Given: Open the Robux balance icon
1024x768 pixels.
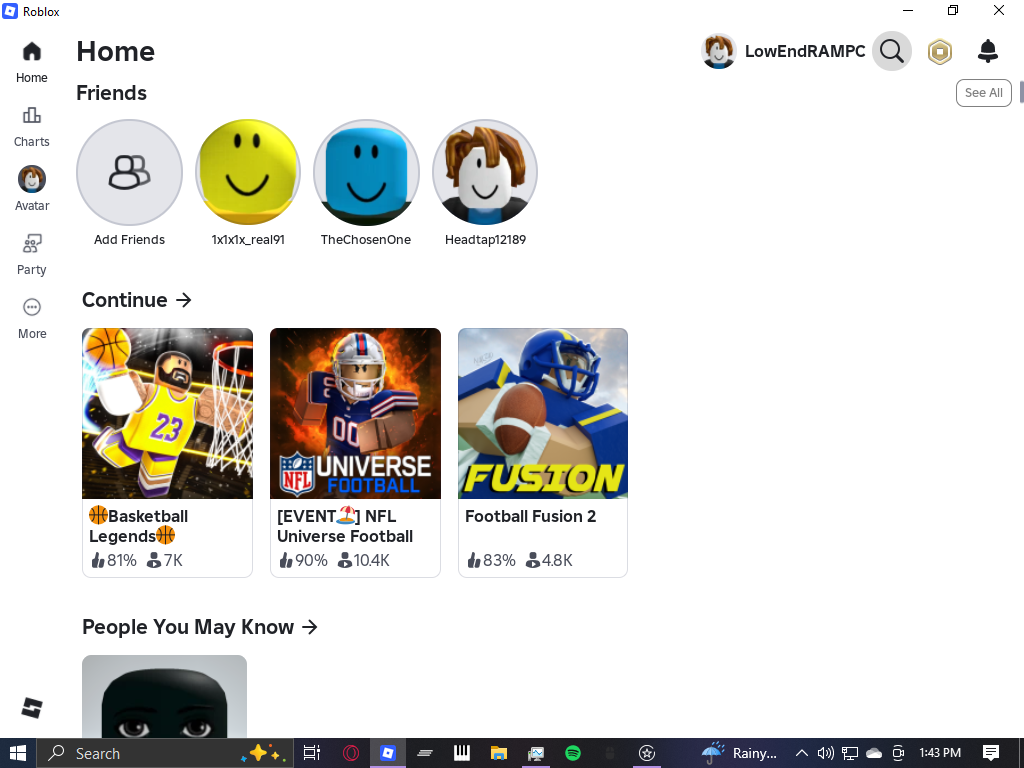Looking at the screenshot, I should 940,52.
